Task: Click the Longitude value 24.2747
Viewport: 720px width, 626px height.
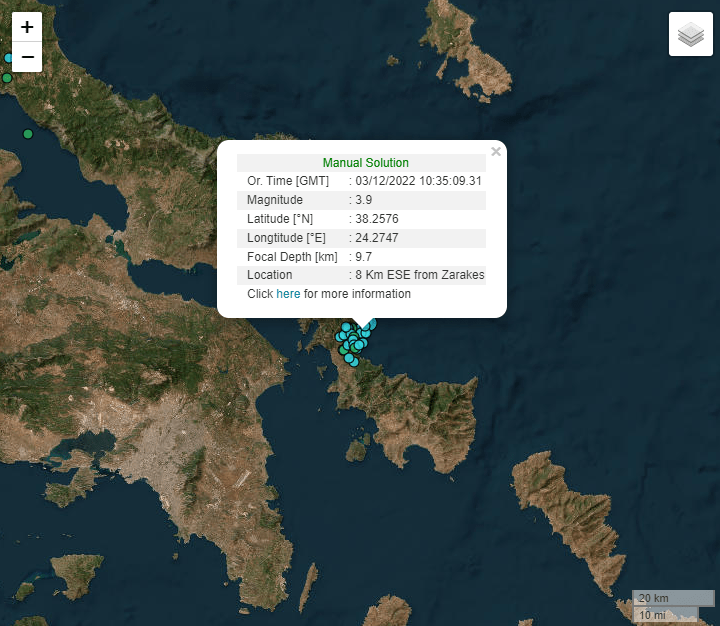Action: [377, 238]
